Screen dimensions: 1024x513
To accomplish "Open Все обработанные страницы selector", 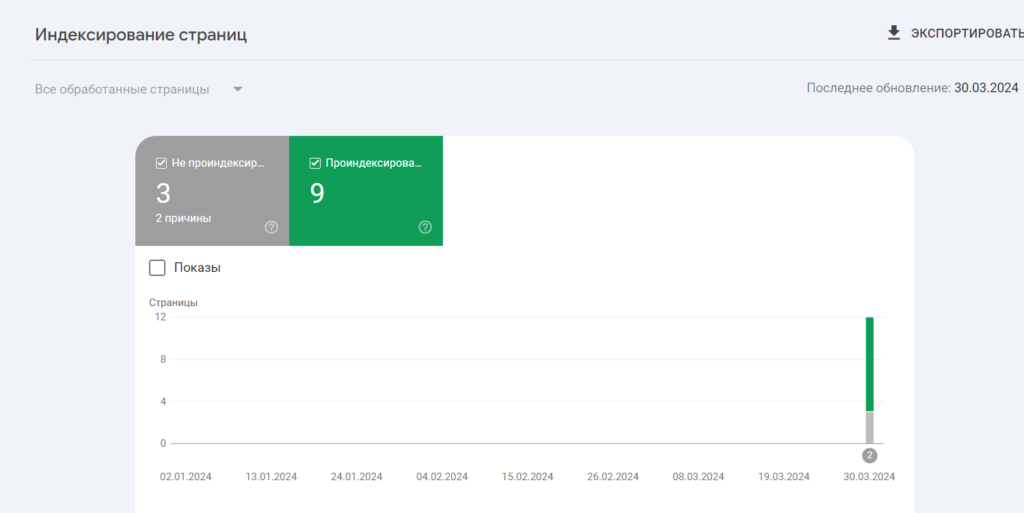I will (x=139, y=89).
